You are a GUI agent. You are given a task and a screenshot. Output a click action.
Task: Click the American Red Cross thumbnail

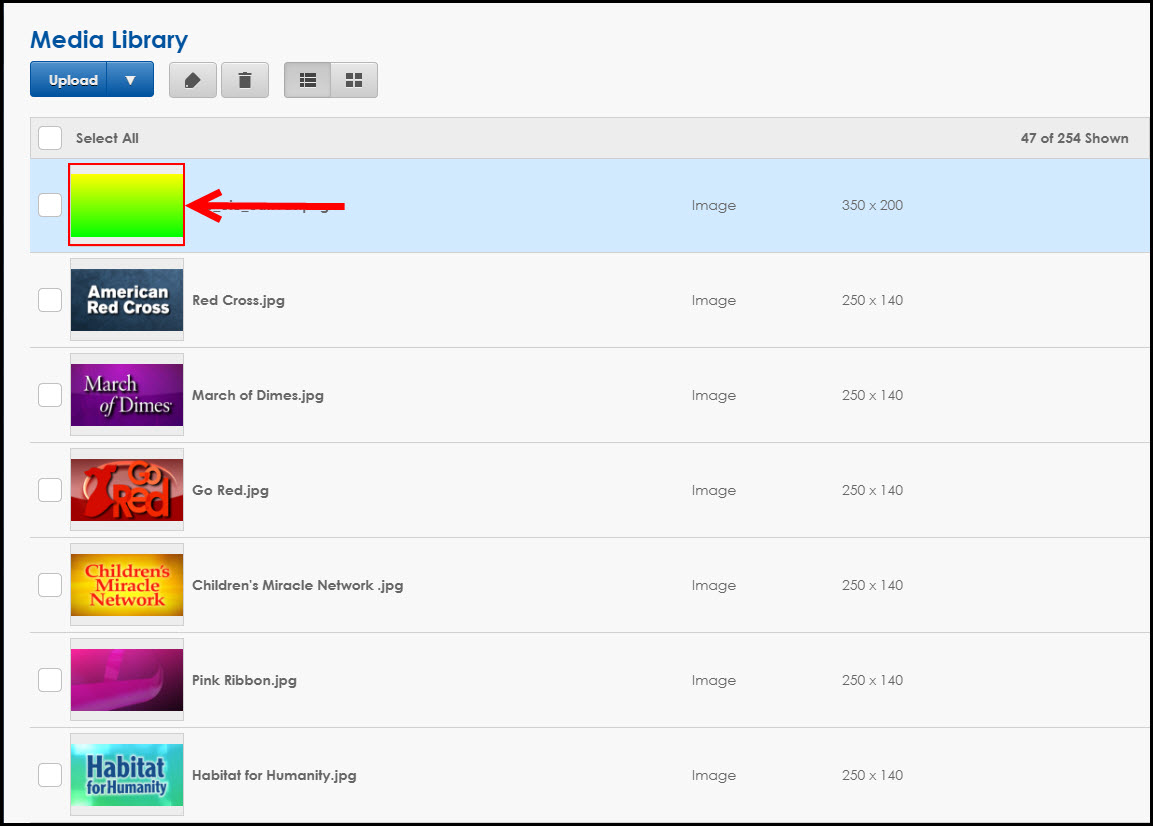tap(126, 300)
